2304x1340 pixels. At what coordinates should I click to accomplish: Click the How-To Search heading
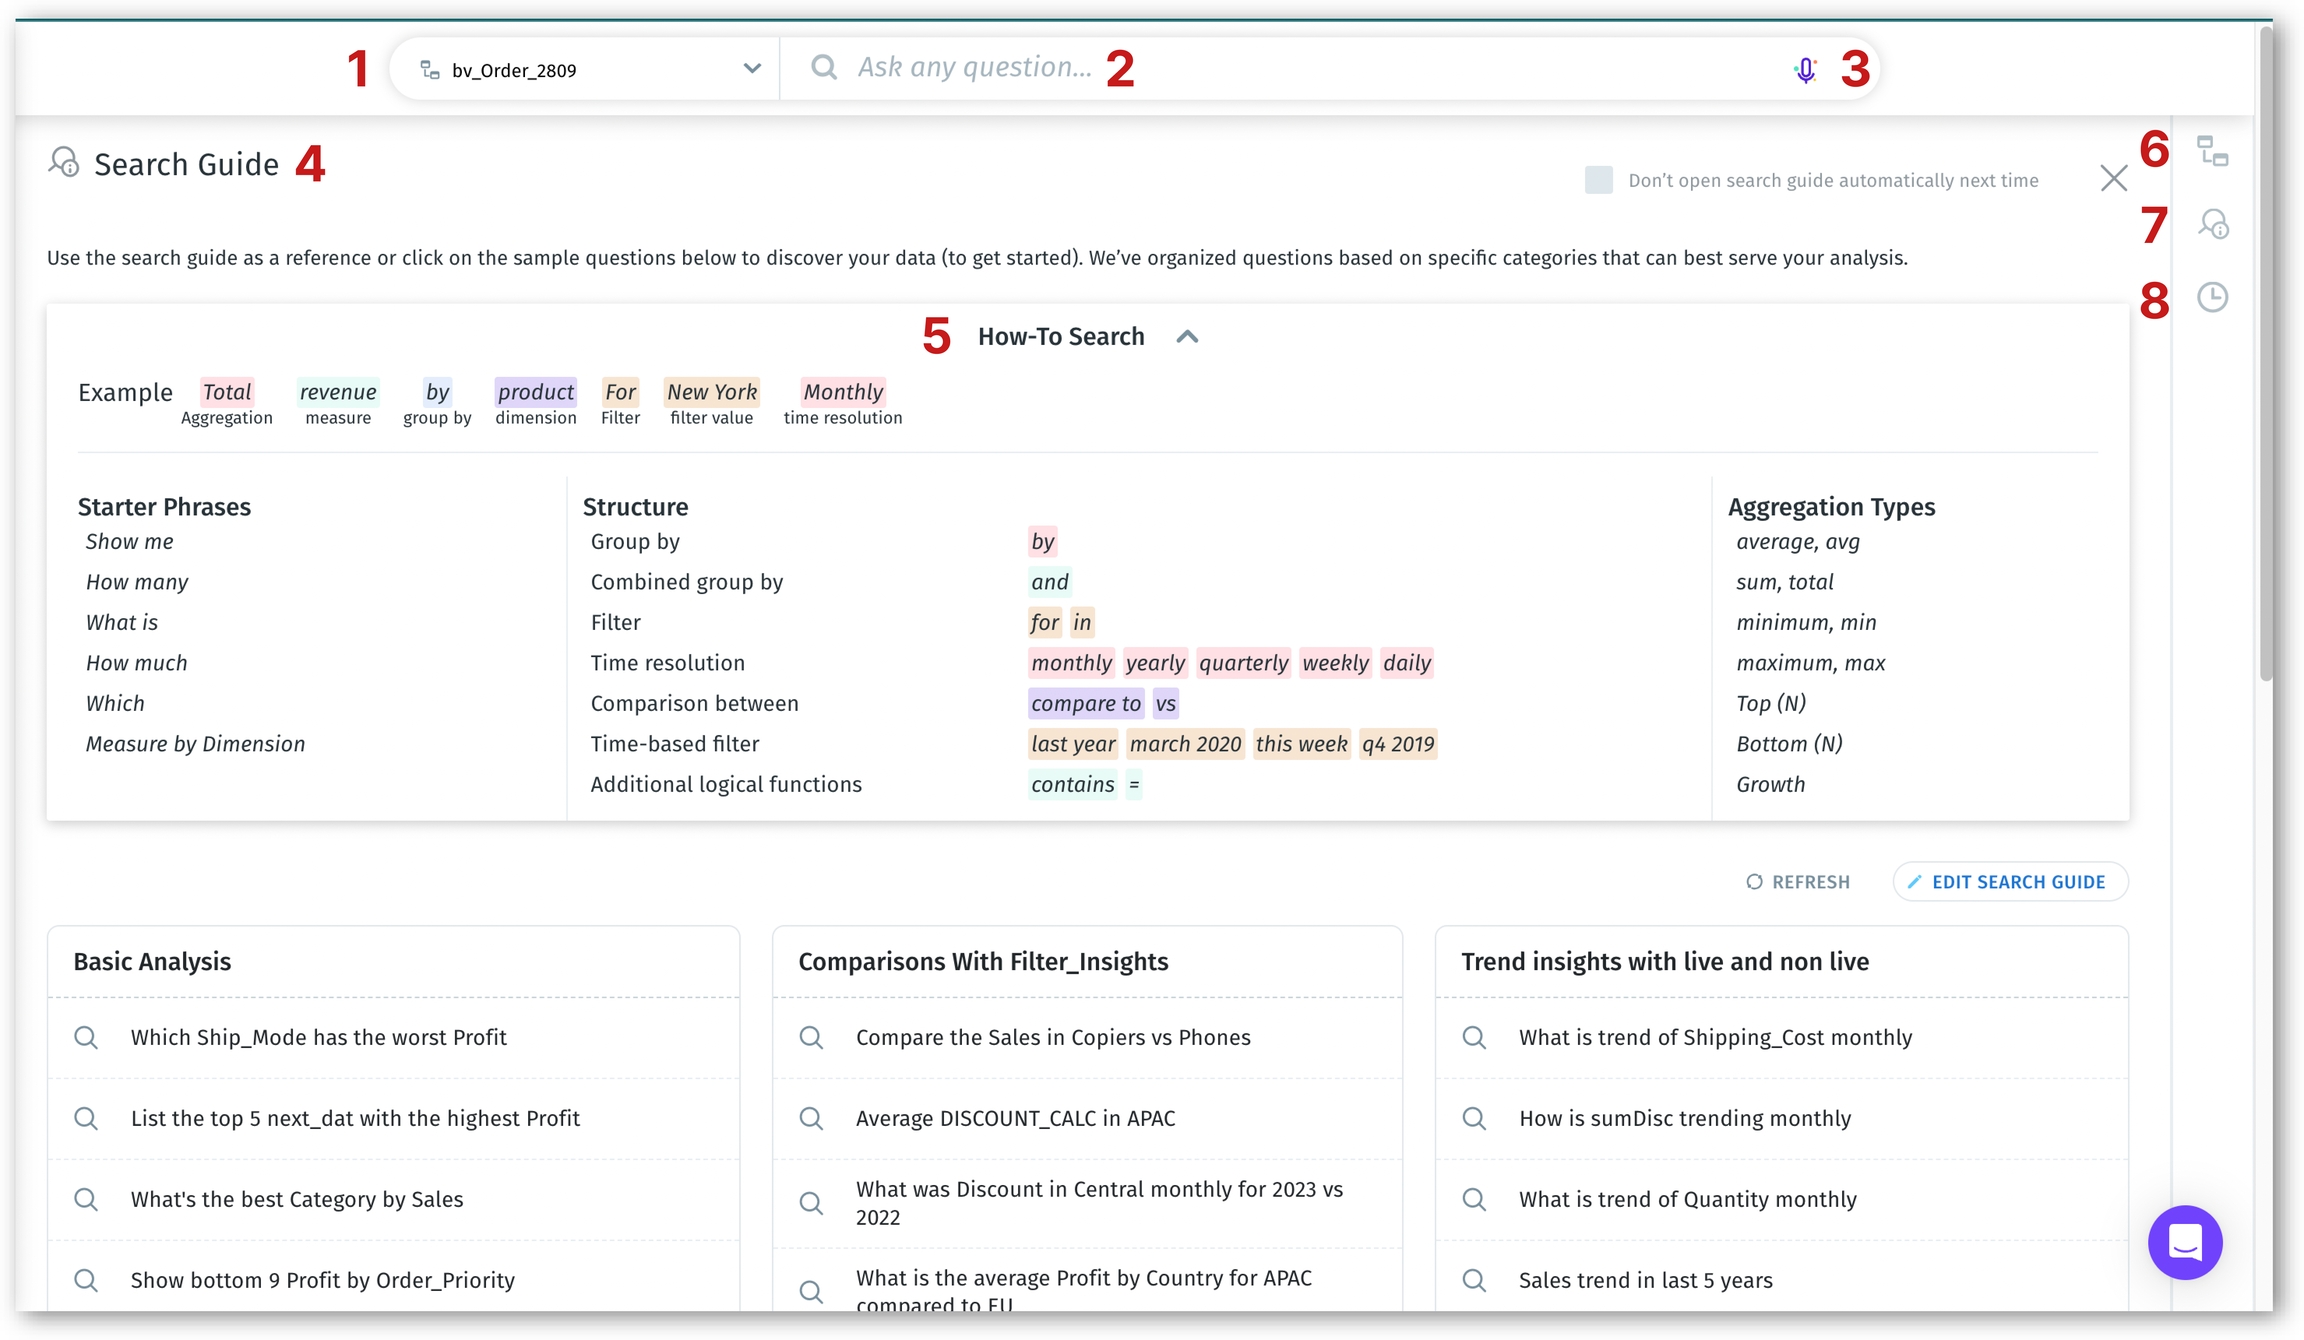point(1060,337)
